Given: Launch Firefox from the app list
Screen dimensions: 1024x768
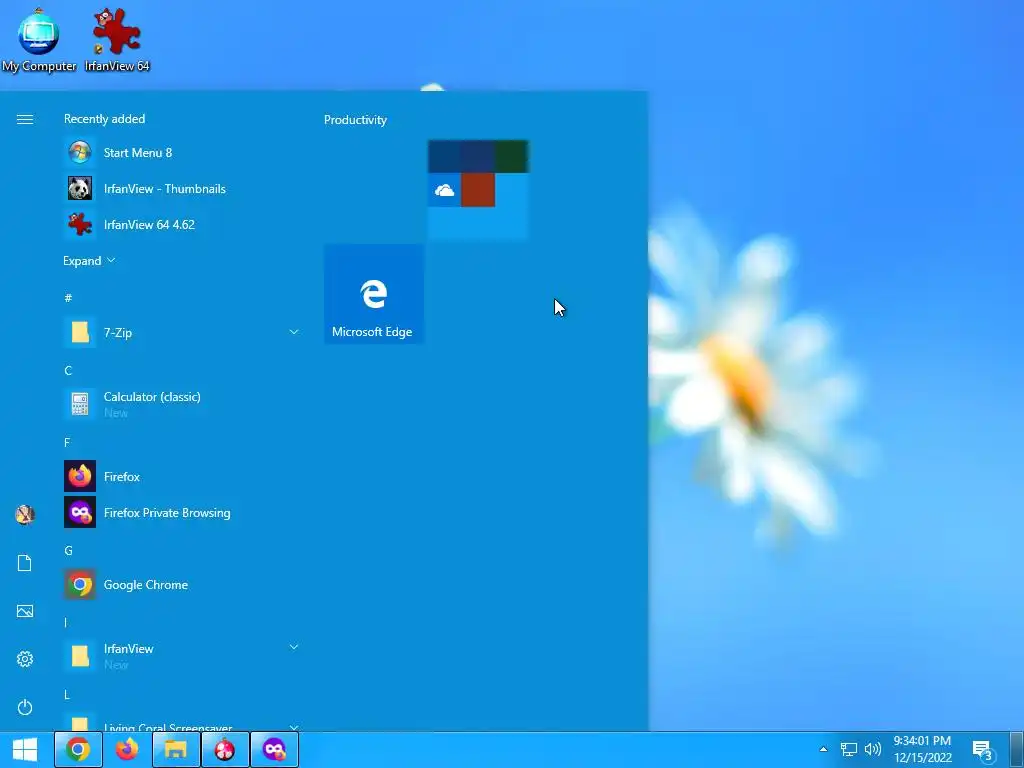Looking at the screenshot, I should (181, 477).
